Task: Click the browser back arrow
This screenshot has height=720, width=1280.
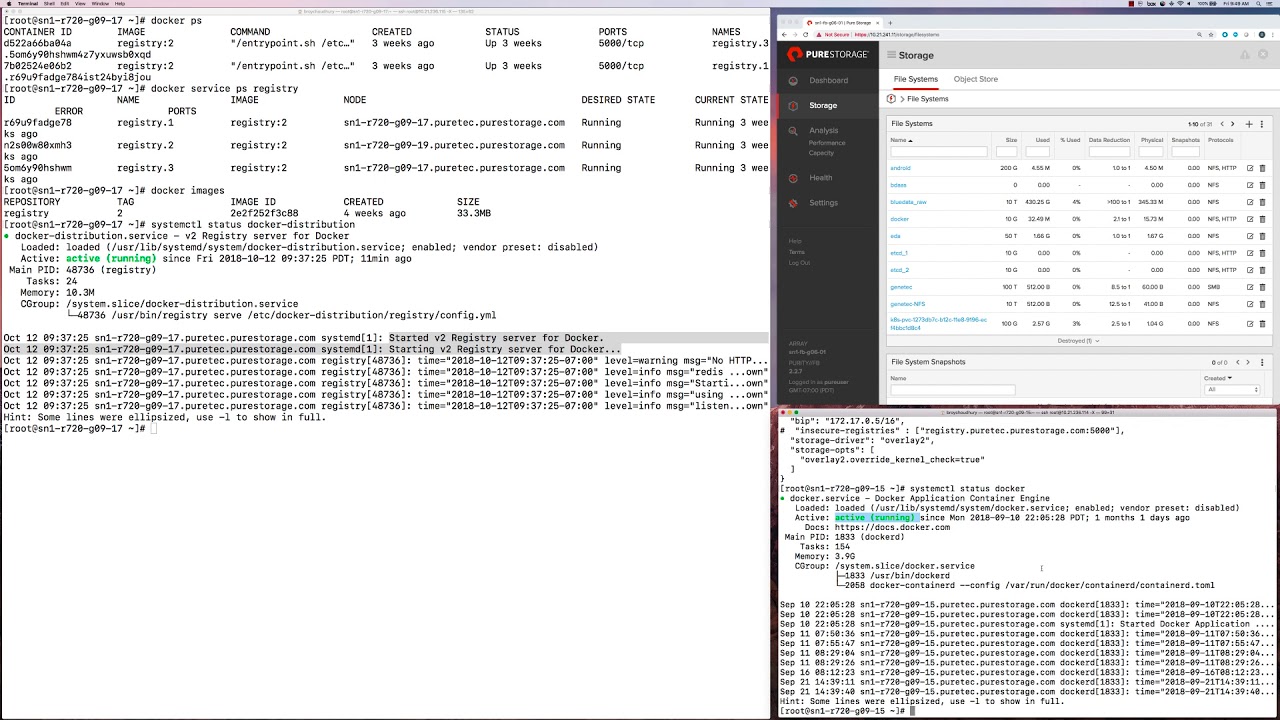Action: tap(784, 35)
